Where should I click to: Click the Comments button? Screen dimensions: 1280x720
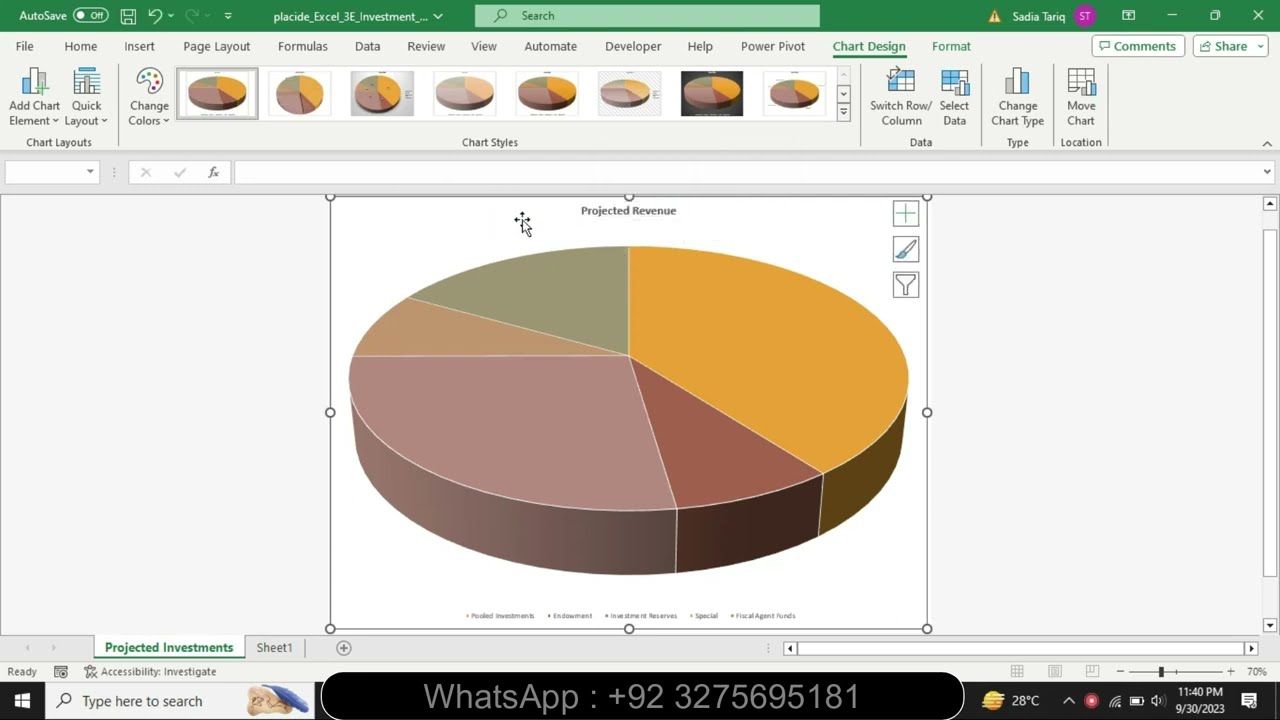1138,46
